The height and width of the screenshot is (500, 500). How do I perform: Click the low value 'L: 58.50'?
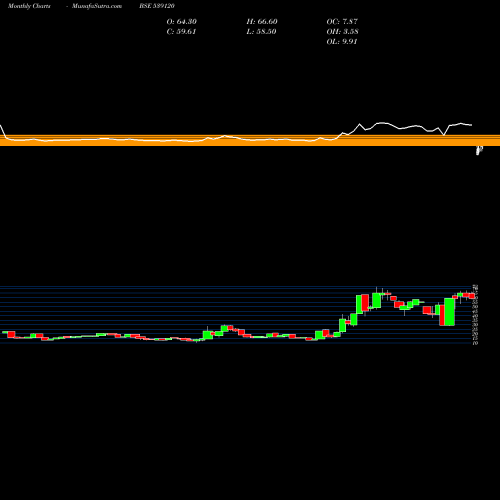(261, 32)
